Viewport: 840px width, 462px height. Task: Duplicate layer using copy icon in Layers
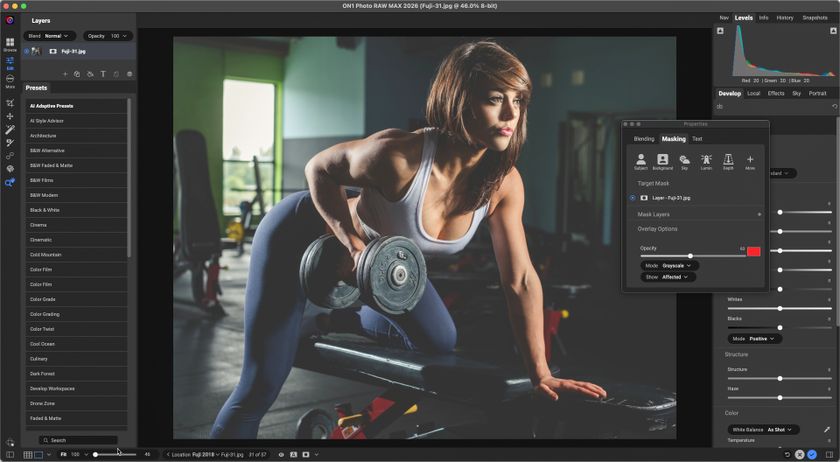pyautogui.click(x=77, y=74)
